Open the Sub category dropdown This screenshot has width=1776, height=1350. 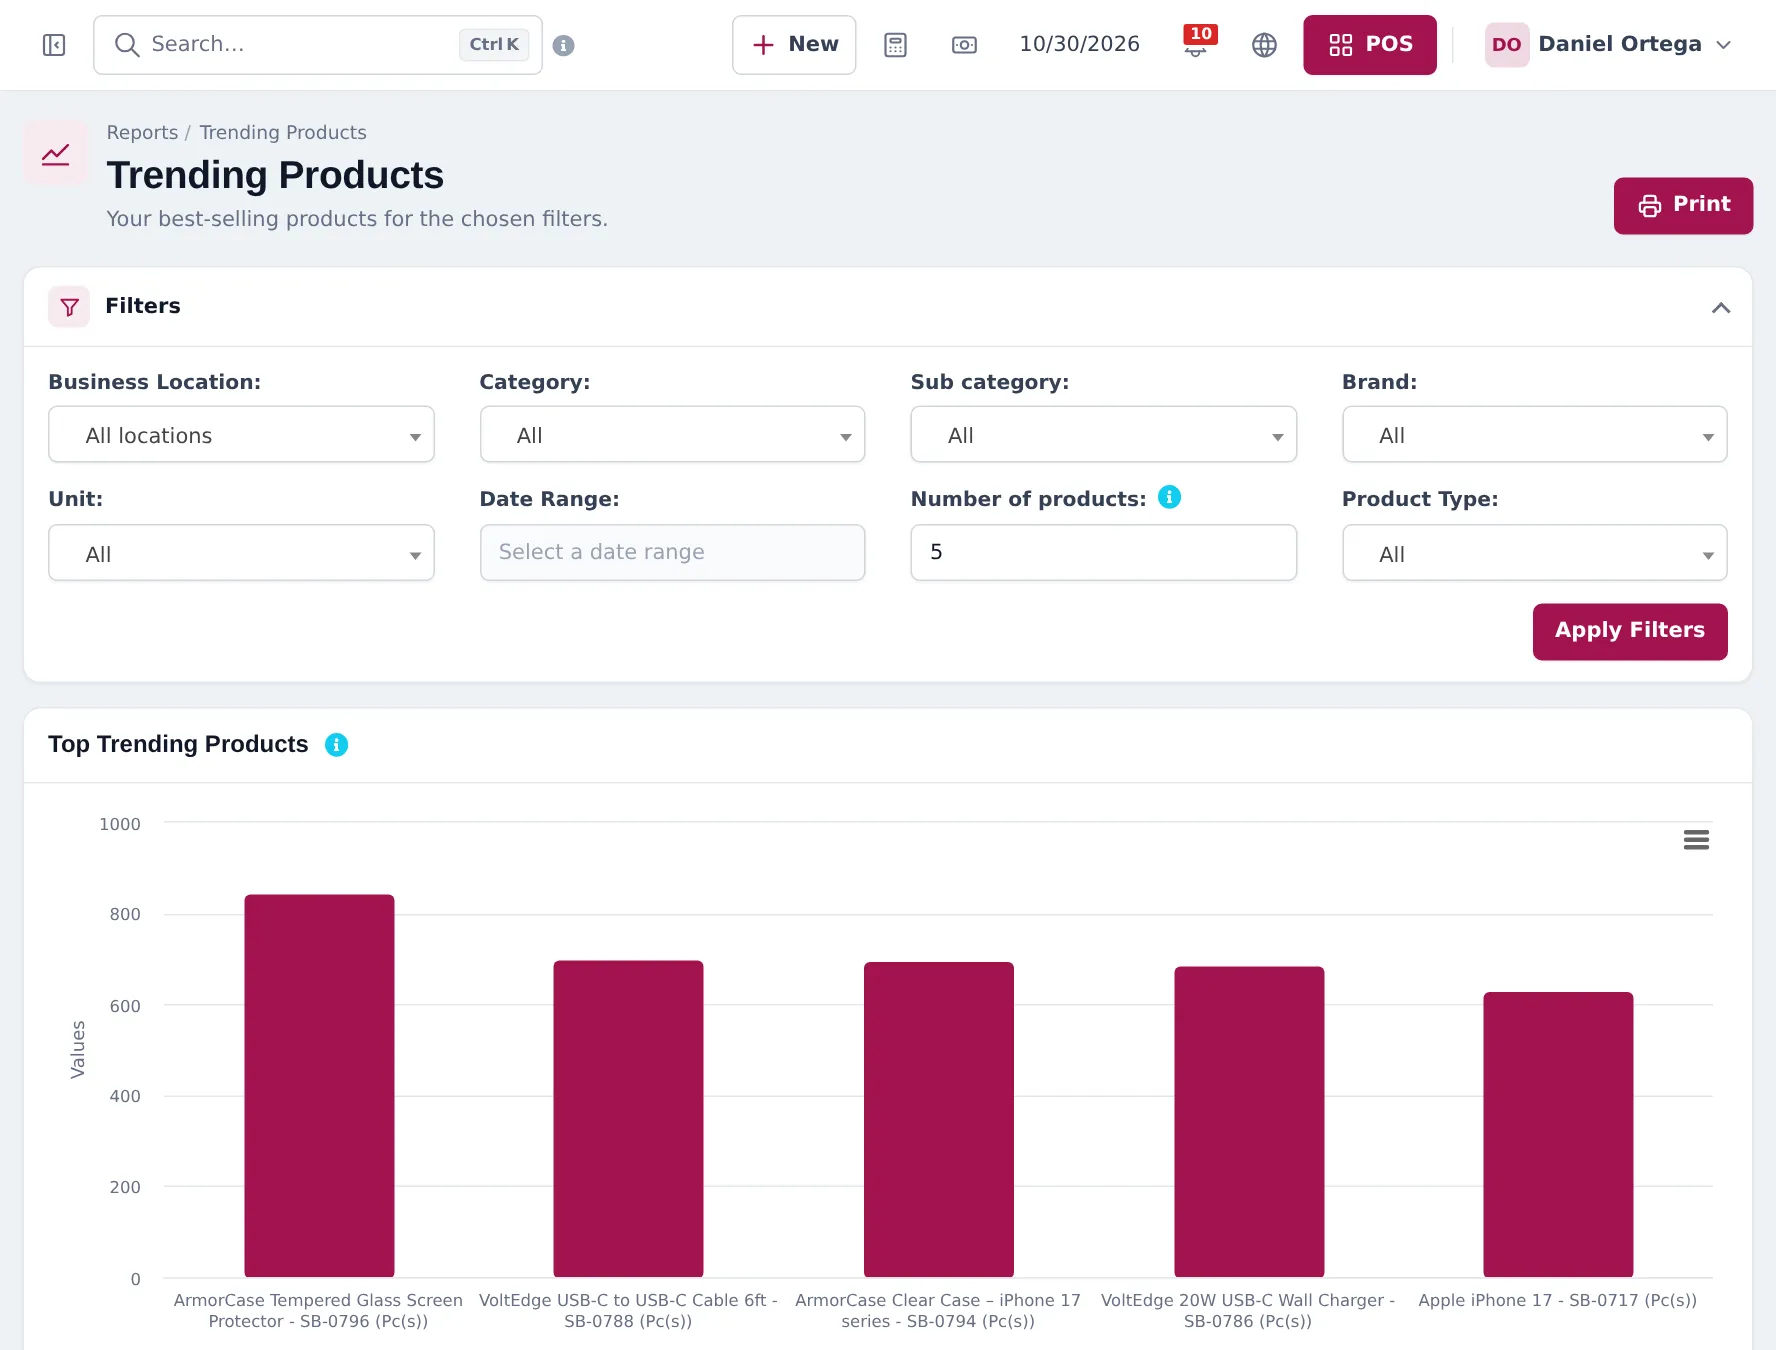(x=1103, y=434)
